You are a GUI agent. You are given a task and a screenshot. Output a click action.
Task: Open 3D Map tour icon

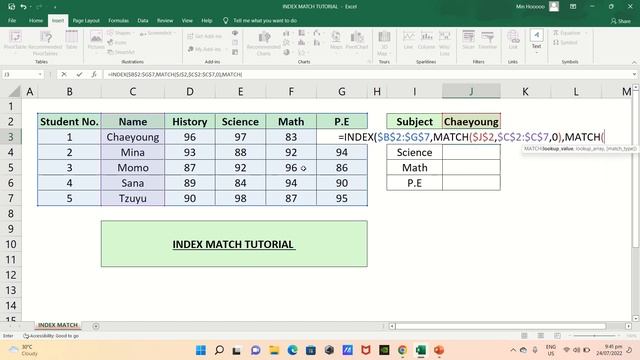pos(384,42)
